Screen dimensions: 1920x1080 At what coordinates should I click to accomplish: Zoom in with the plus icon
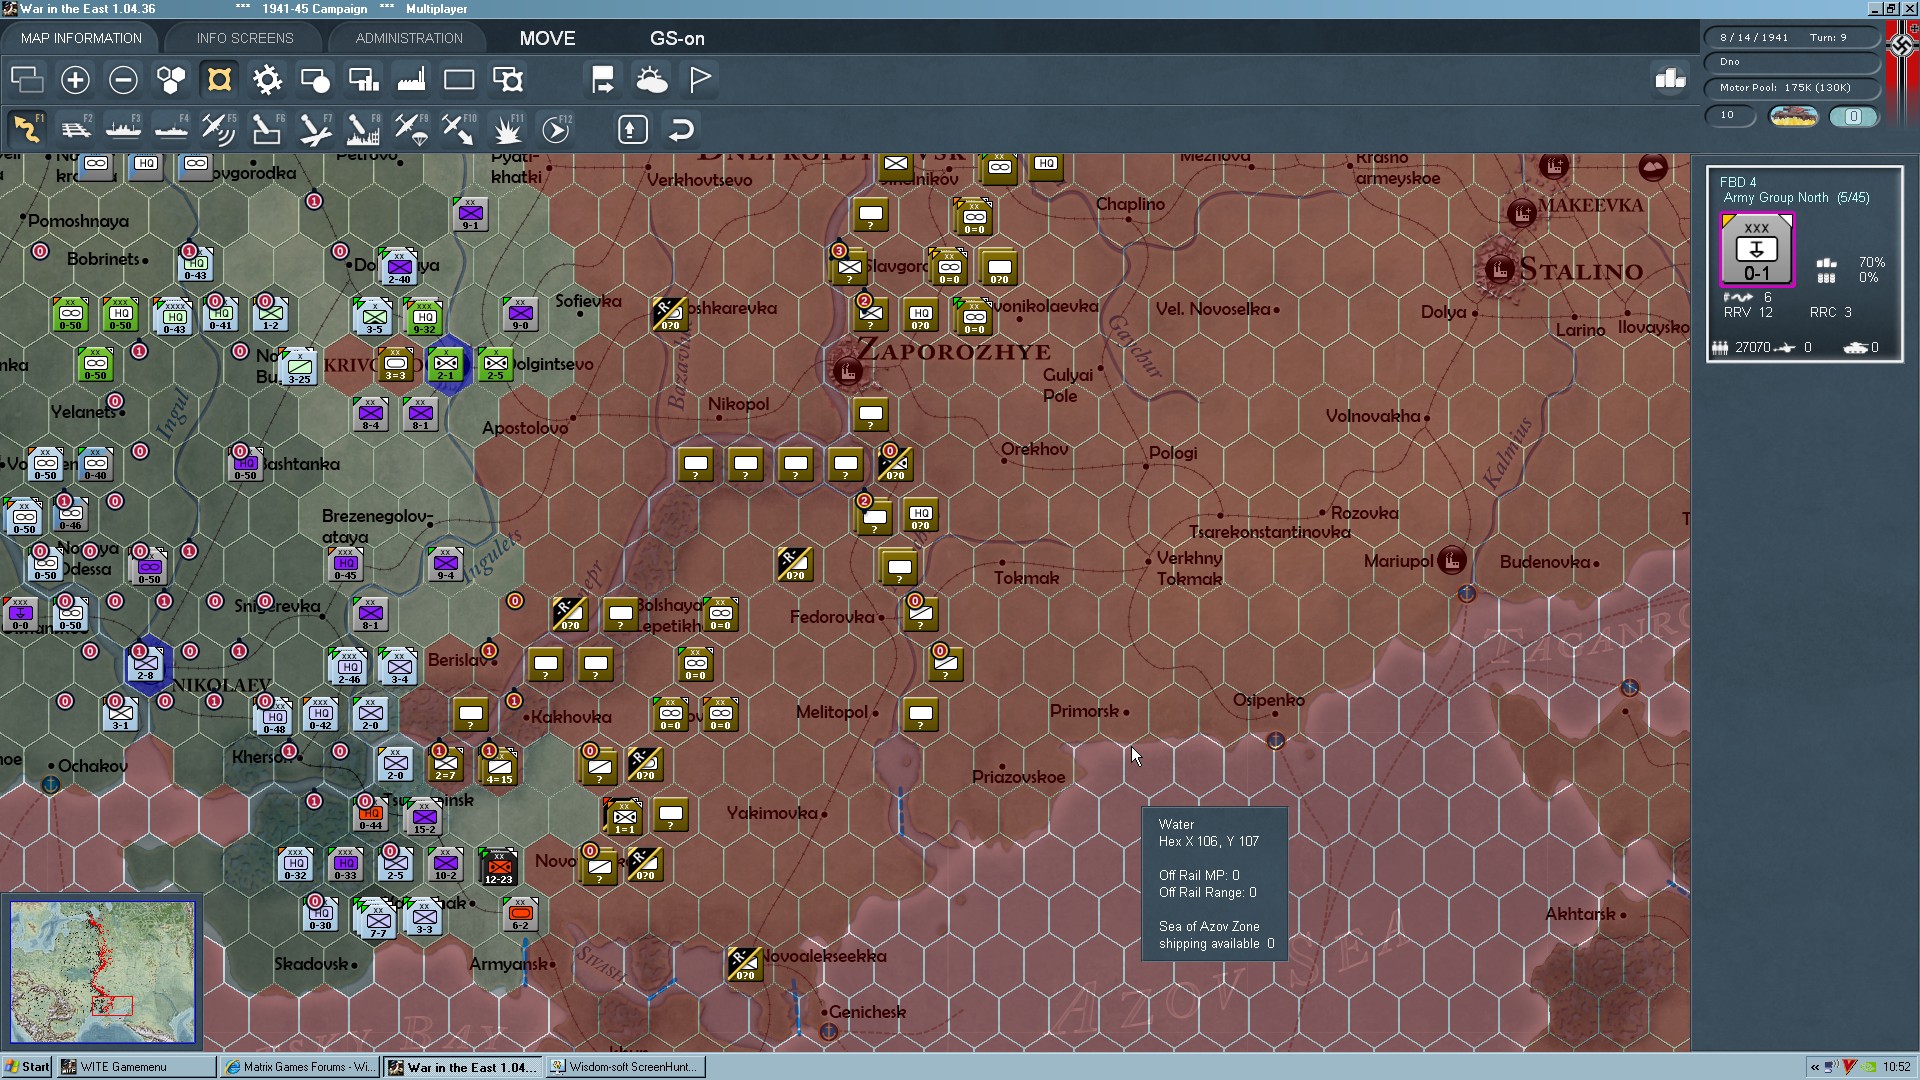click(x=75, y=79)
